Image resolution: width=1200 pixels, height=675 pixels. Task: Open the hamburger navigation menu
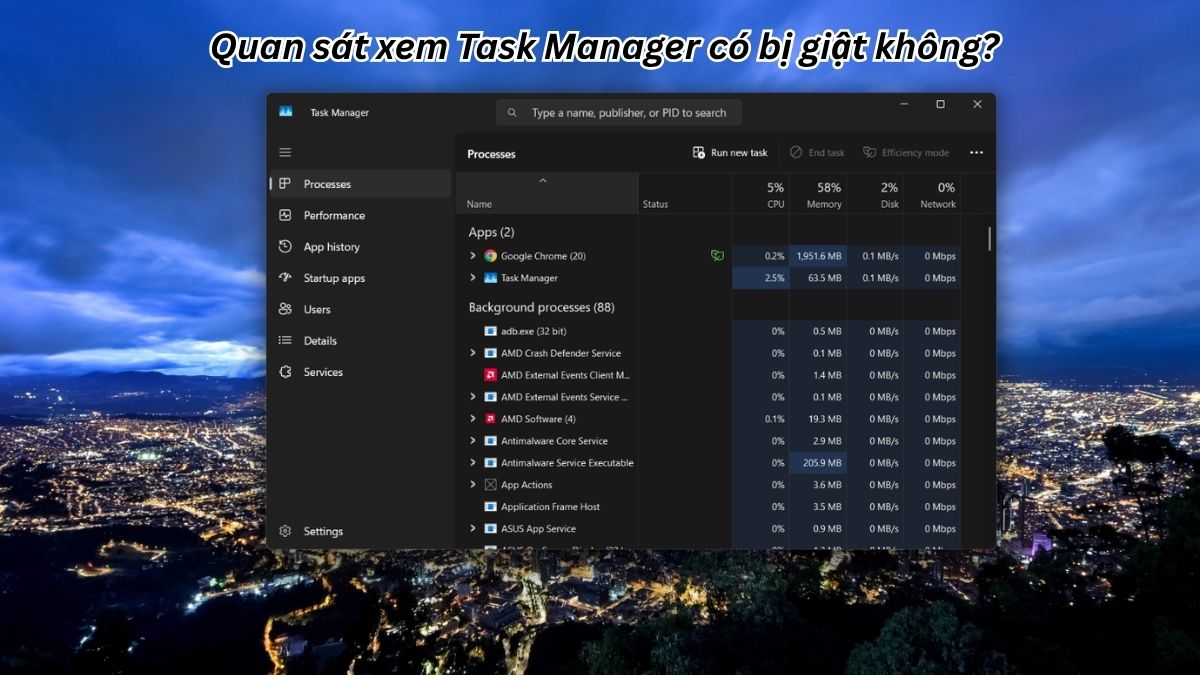(285, 152)
